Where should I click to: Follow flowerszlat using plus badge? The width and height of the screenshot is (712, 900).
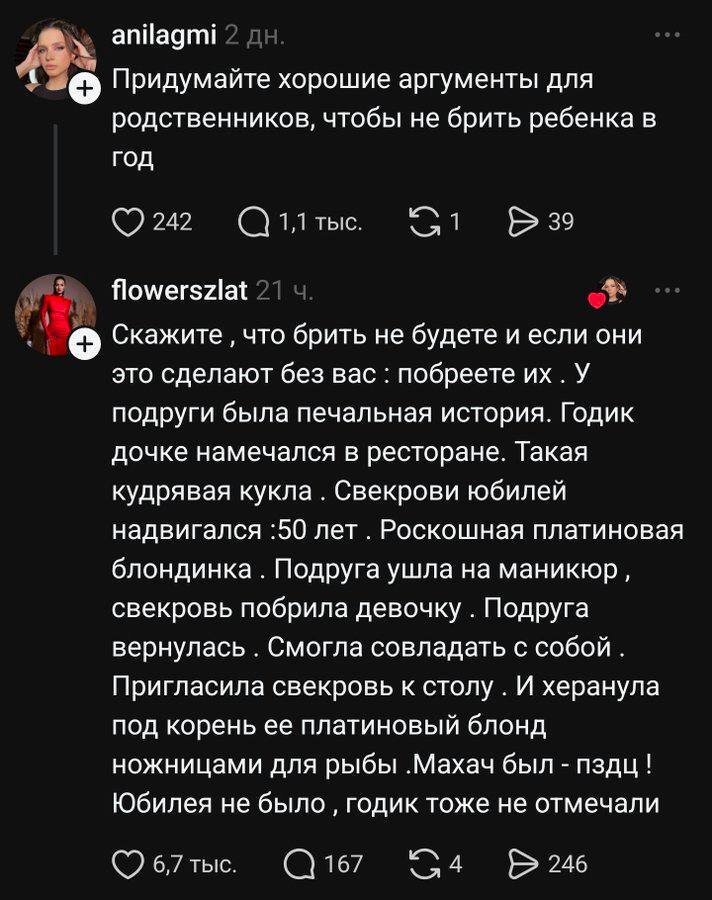coord(85,346)
